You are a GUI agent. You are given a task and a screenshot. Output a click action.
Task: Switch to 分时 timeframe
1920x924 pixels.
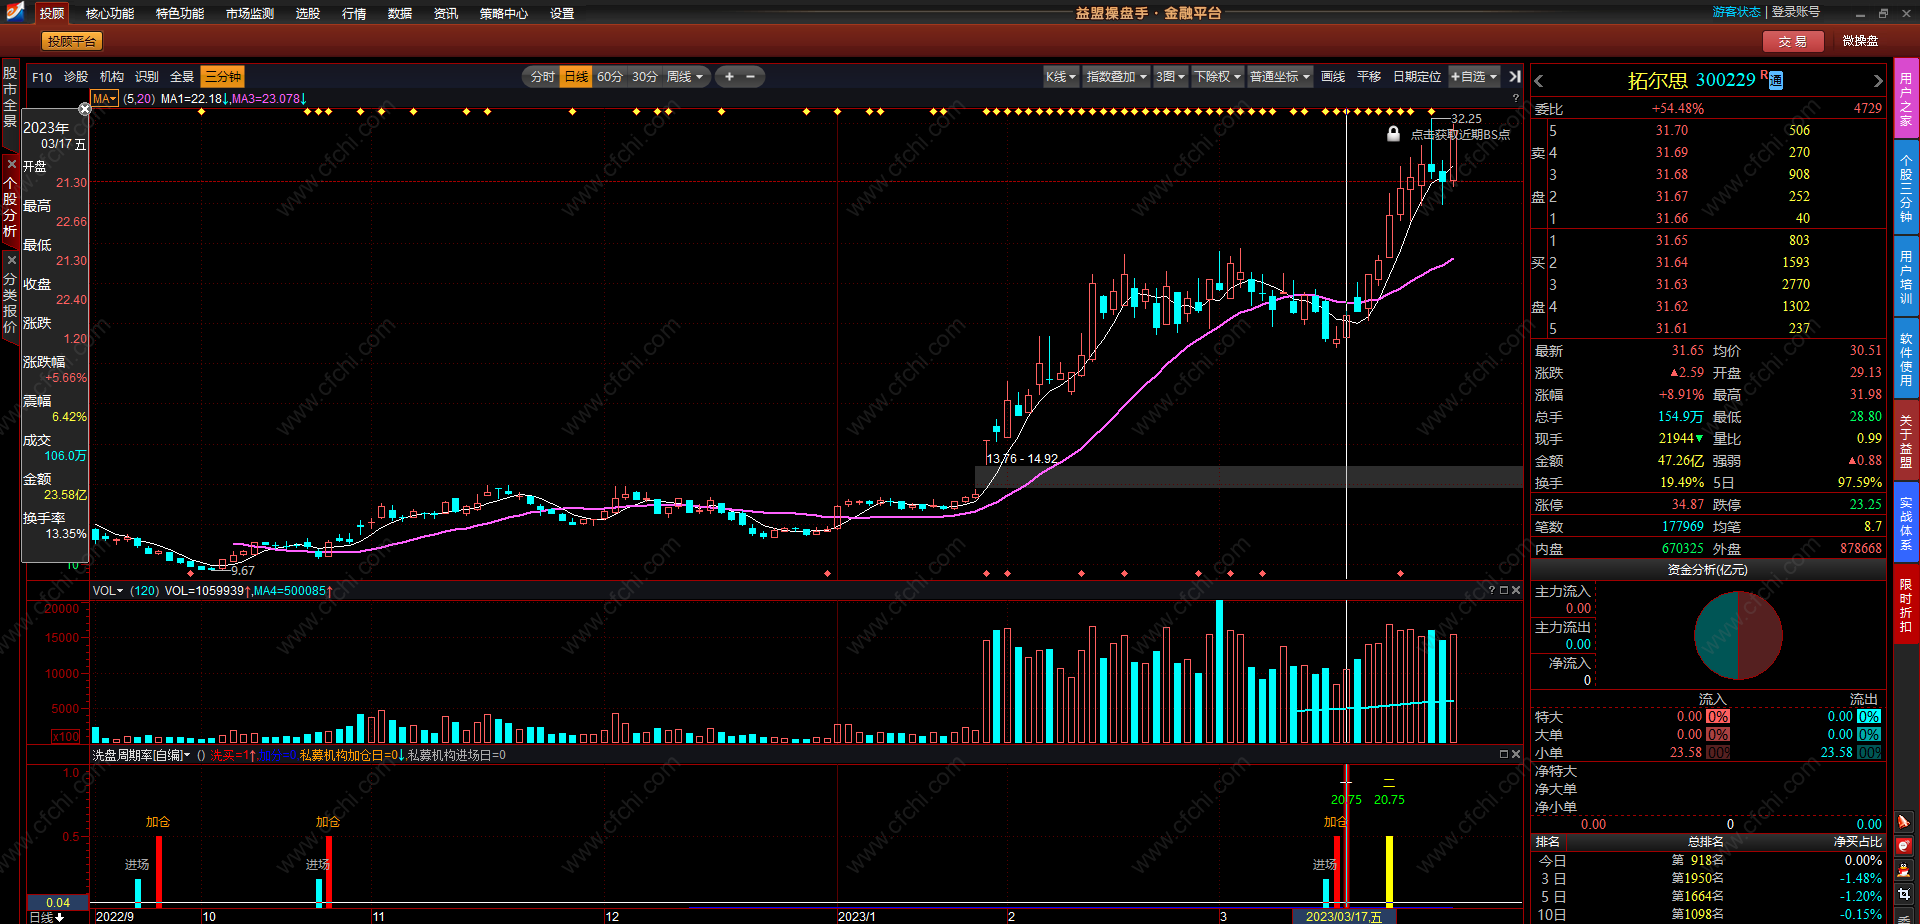click(x=542, y=76)
